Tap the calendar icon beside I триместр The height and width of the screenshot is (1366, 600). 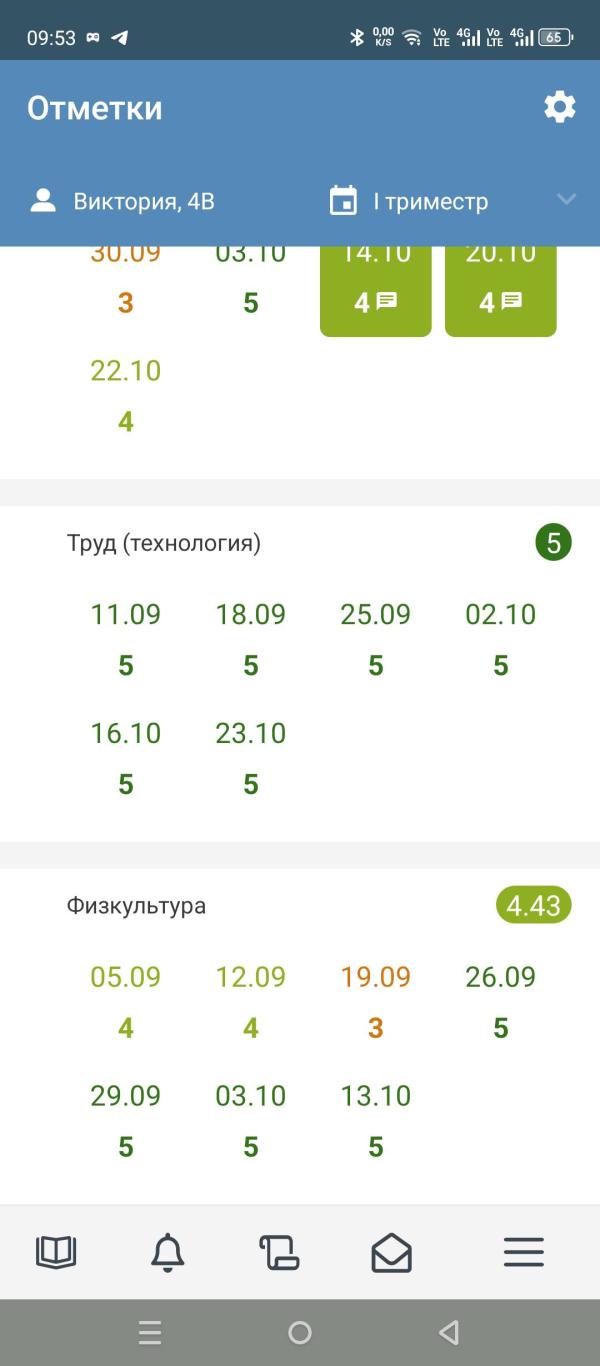point(343,201)
